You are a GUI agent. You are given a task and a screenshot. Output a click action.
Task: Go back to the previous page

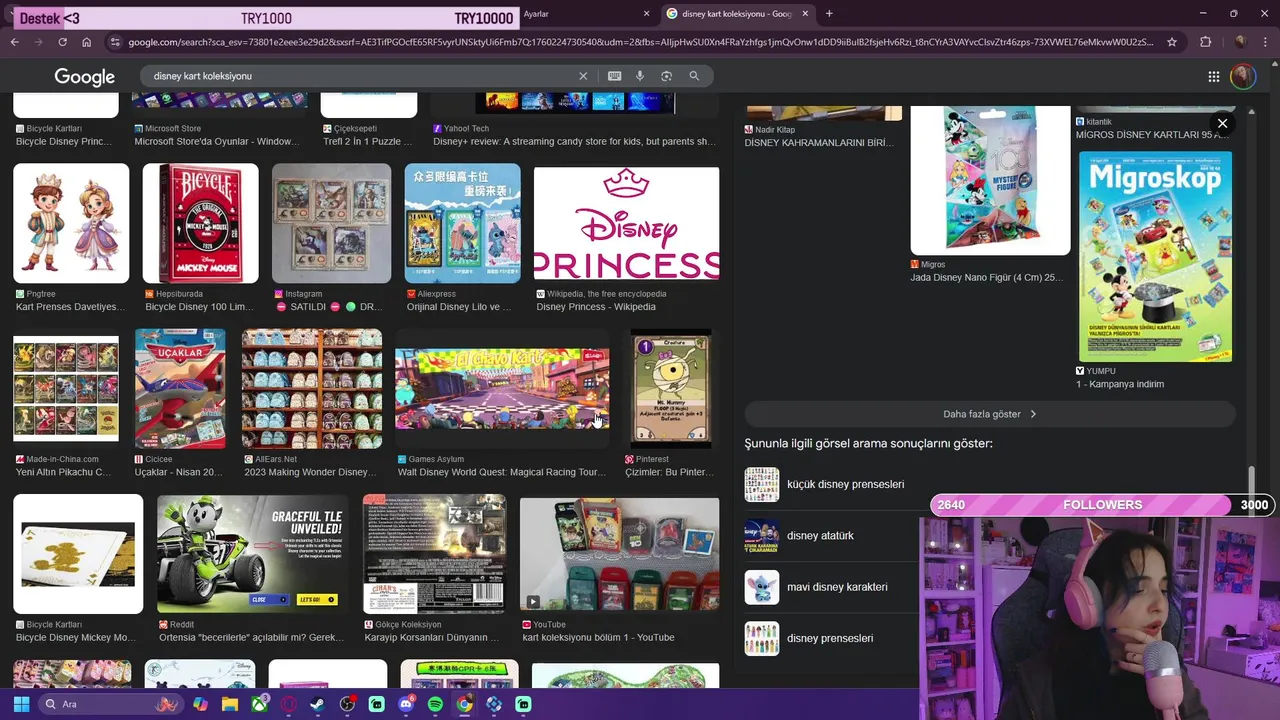coord(14,42)
